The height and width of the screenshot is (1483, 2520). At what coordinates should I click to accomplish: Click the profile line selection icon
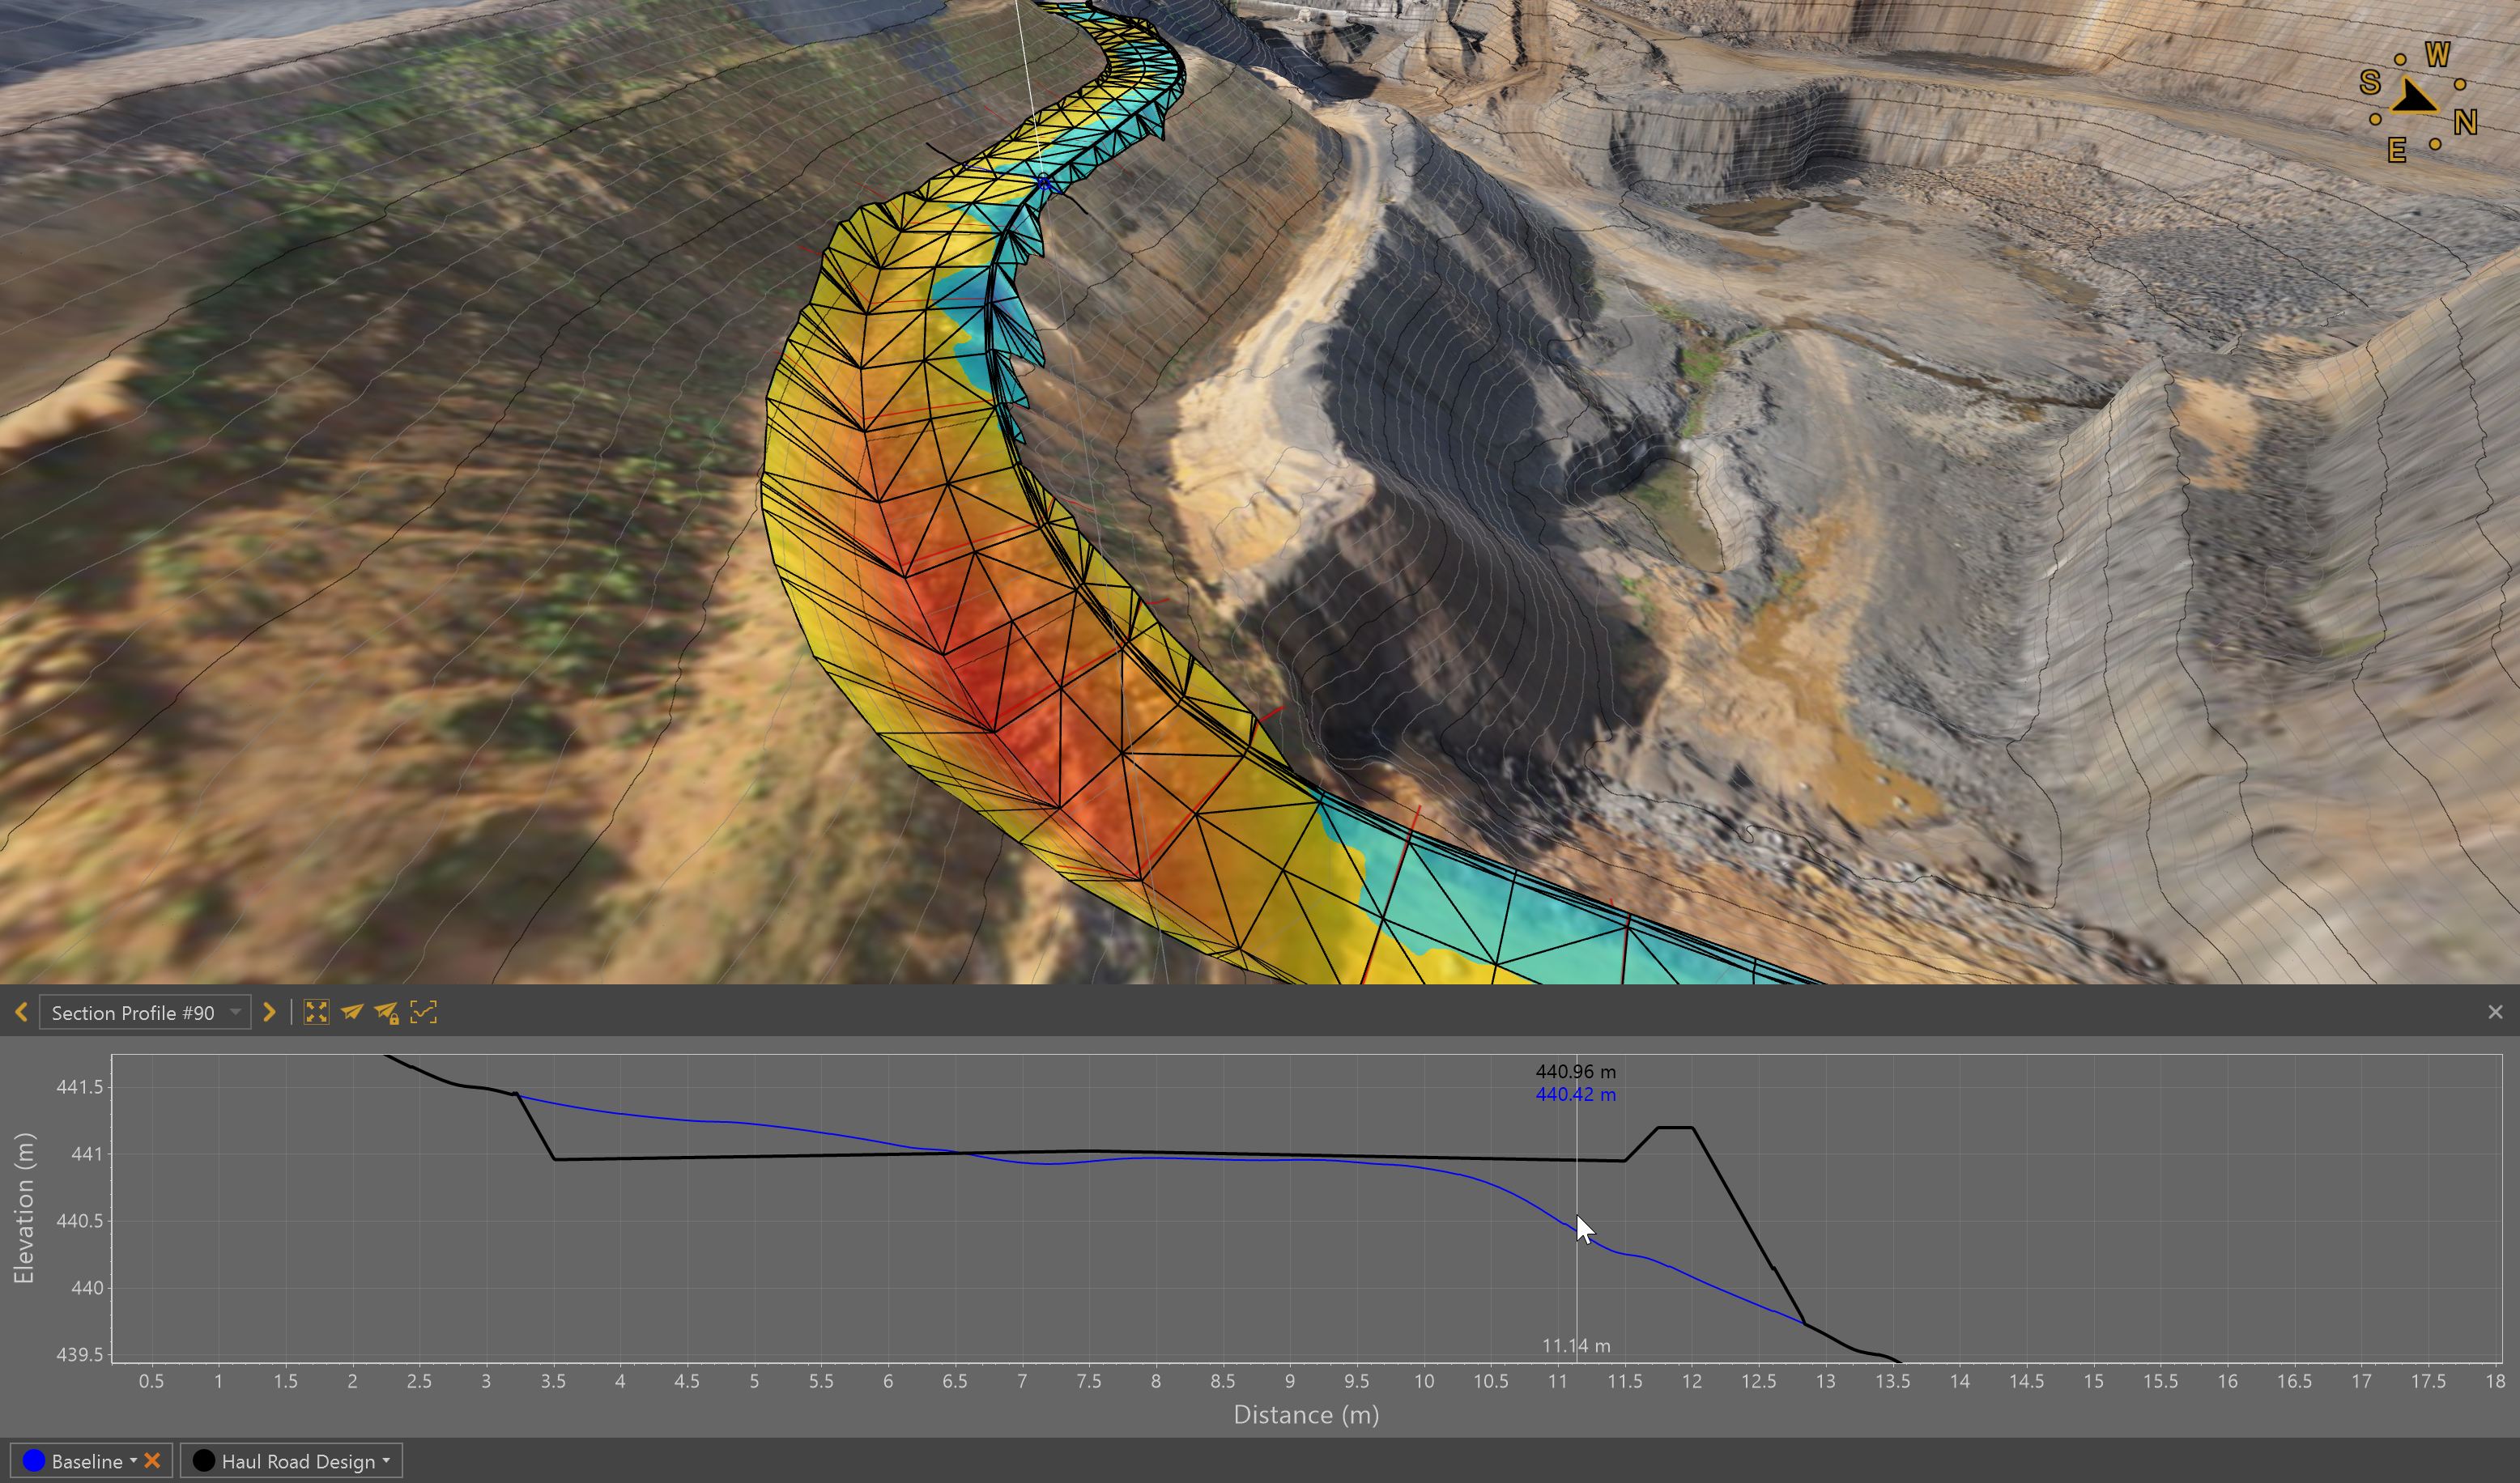click(424, 1012)
